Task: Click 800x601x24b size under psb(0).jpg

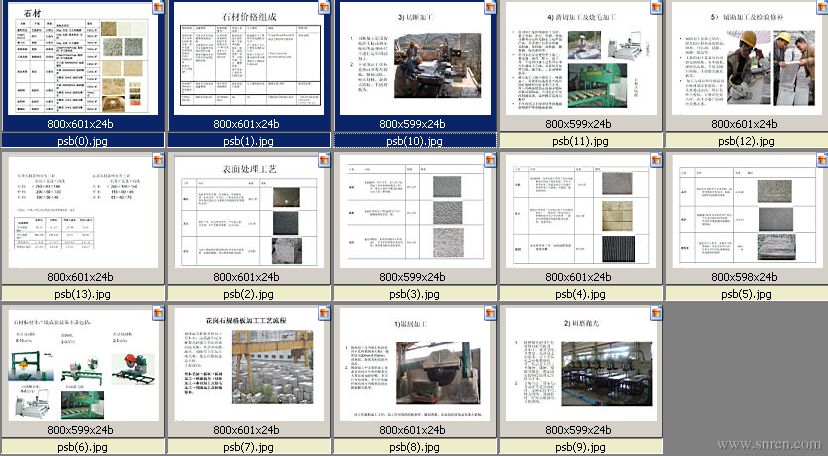Action: pyautogui.click(x=80, y=124)
